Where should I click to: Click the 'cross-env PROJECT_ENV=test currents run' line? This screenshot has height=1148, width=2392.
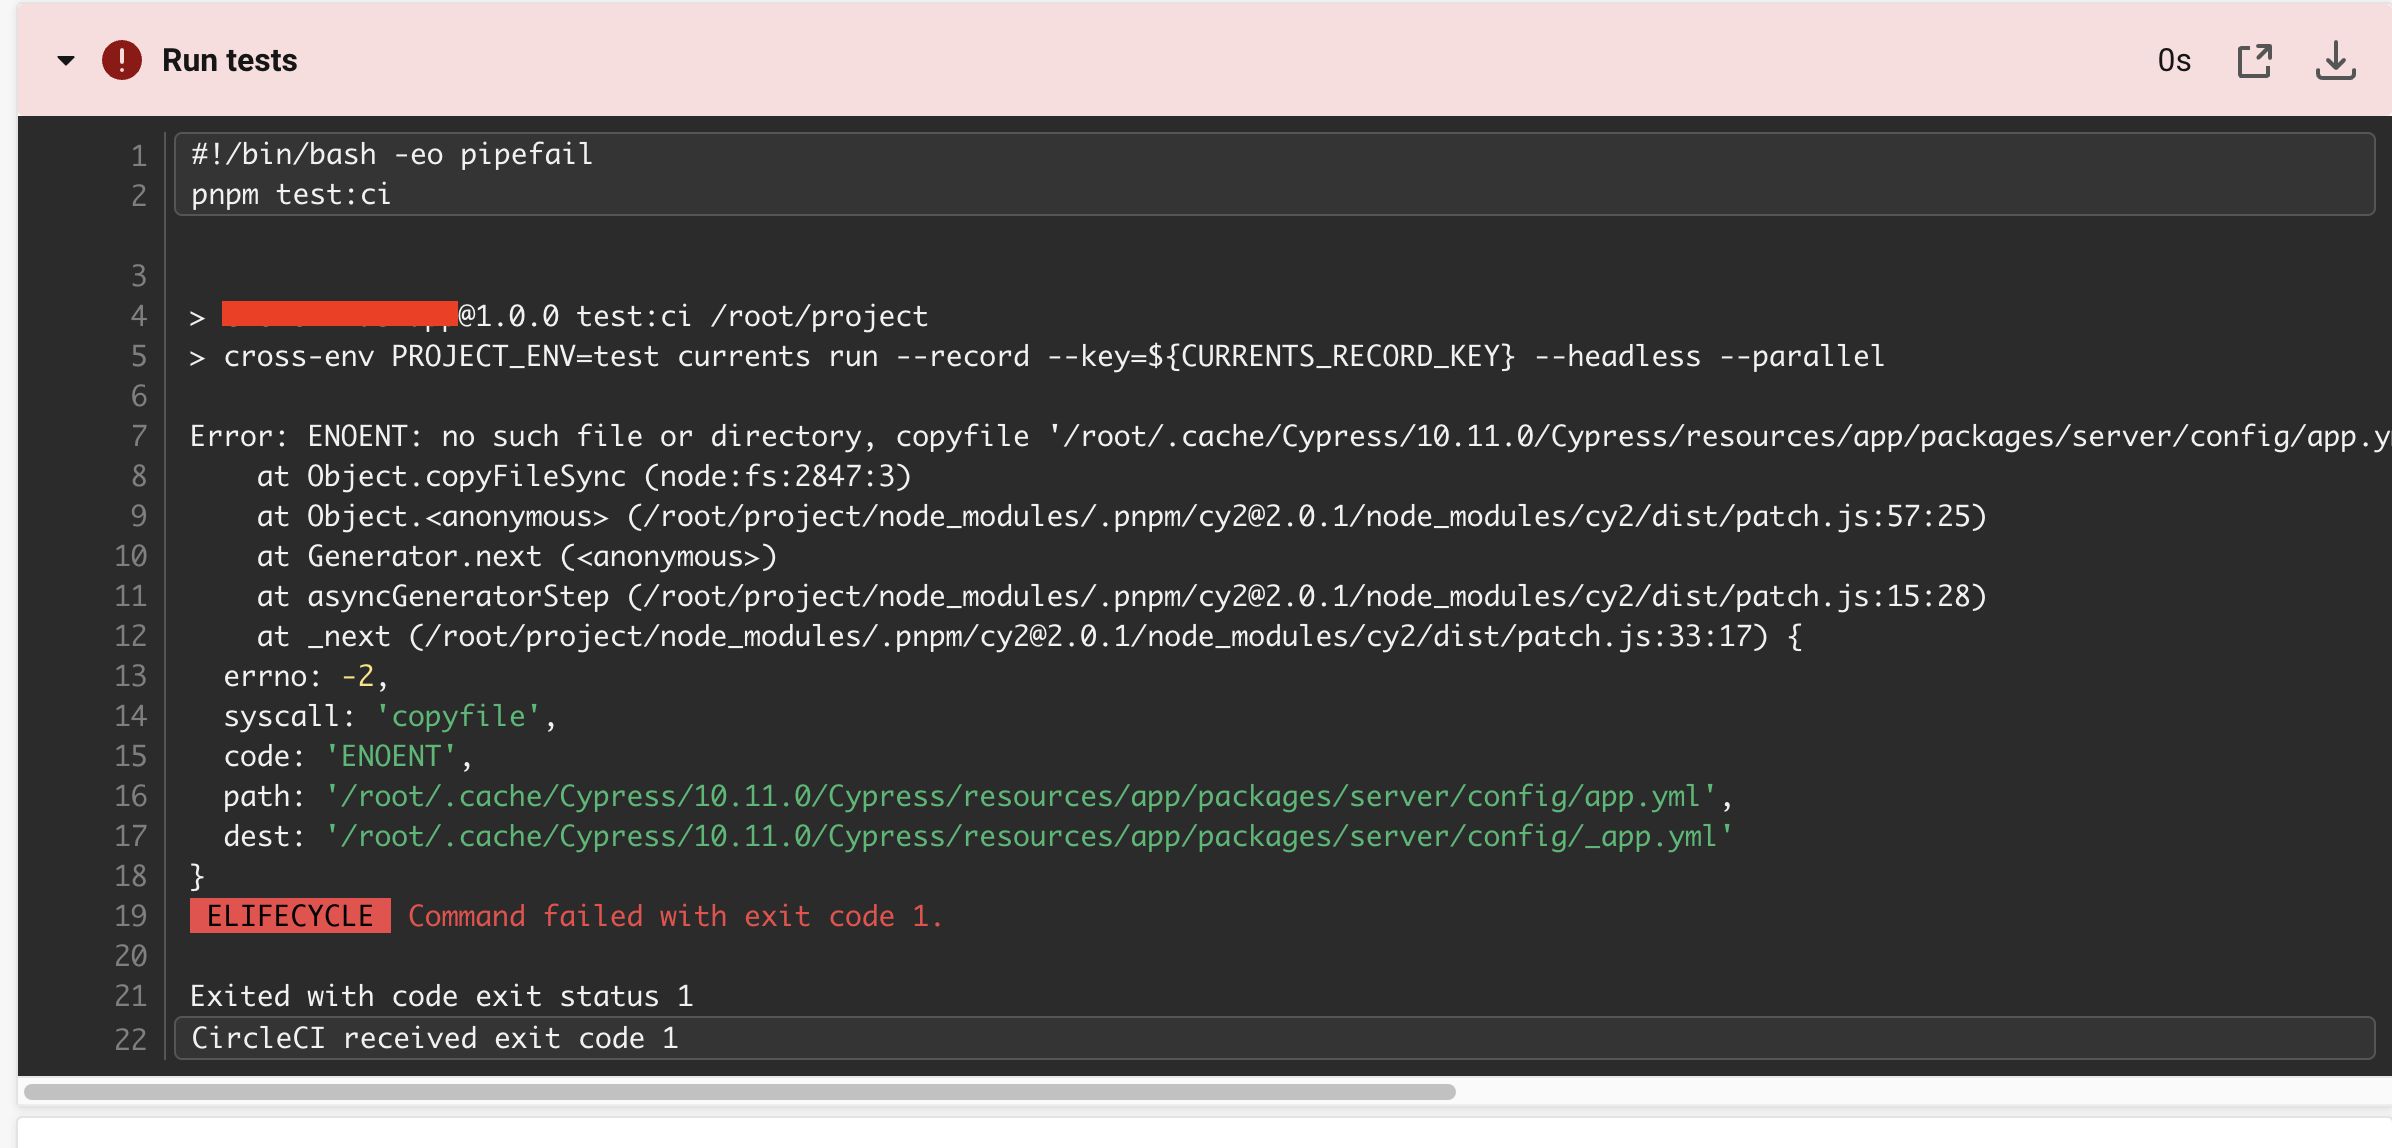click(x=1037, y=356)
